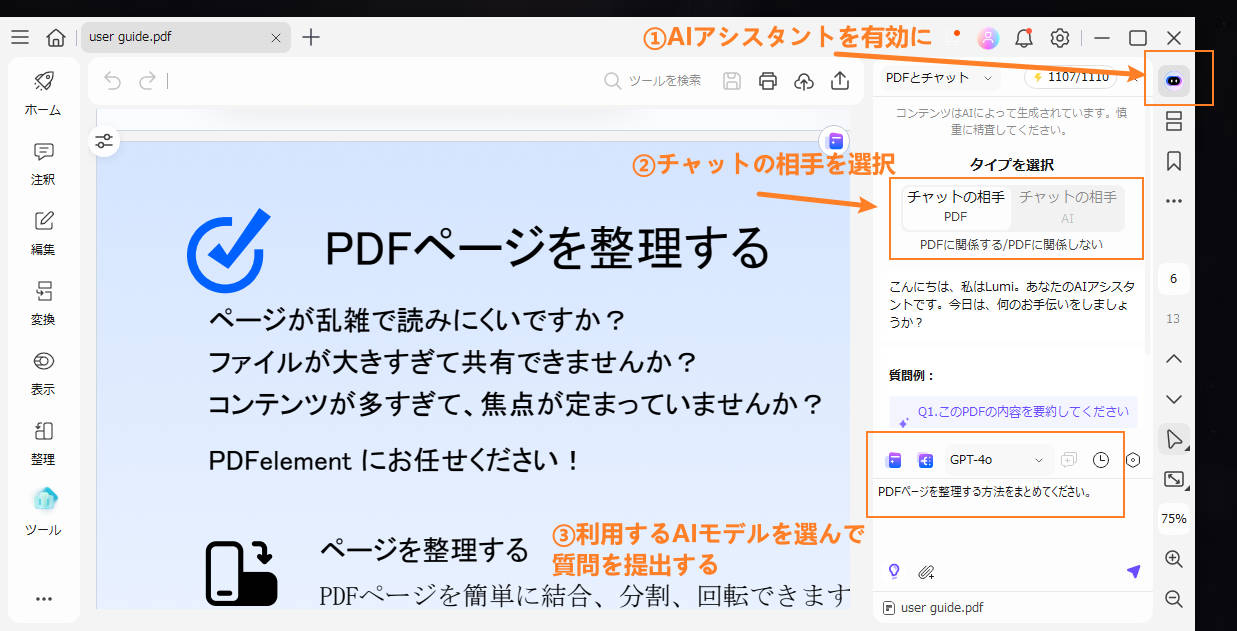Click the upload to cloud icon
The width and height of the screenshot is (1237, 631).
point(803,81)
